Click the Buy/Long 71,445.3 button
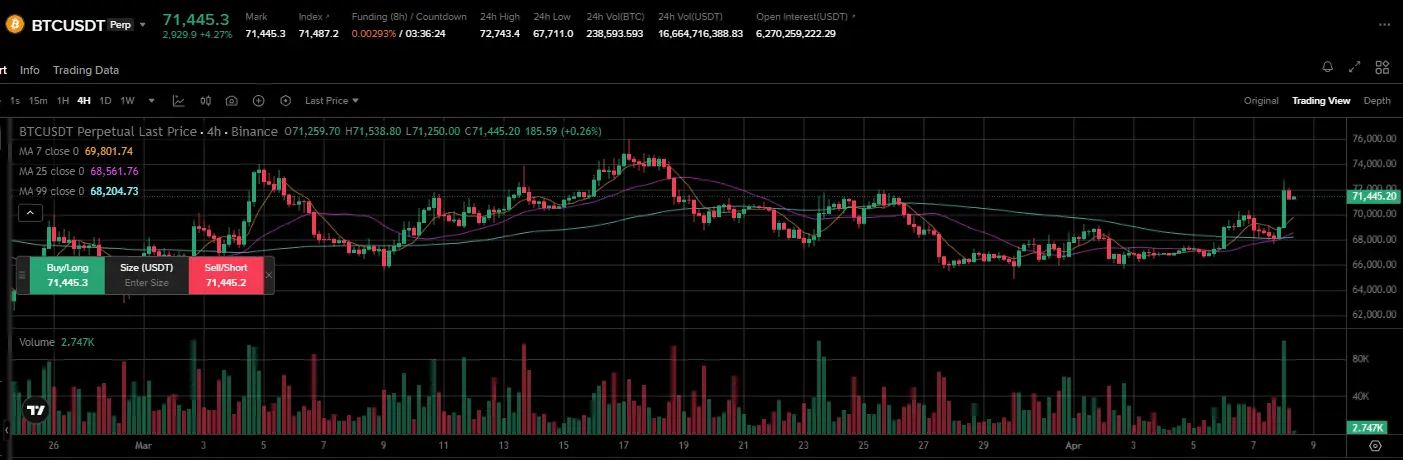 tap(68, 275)
